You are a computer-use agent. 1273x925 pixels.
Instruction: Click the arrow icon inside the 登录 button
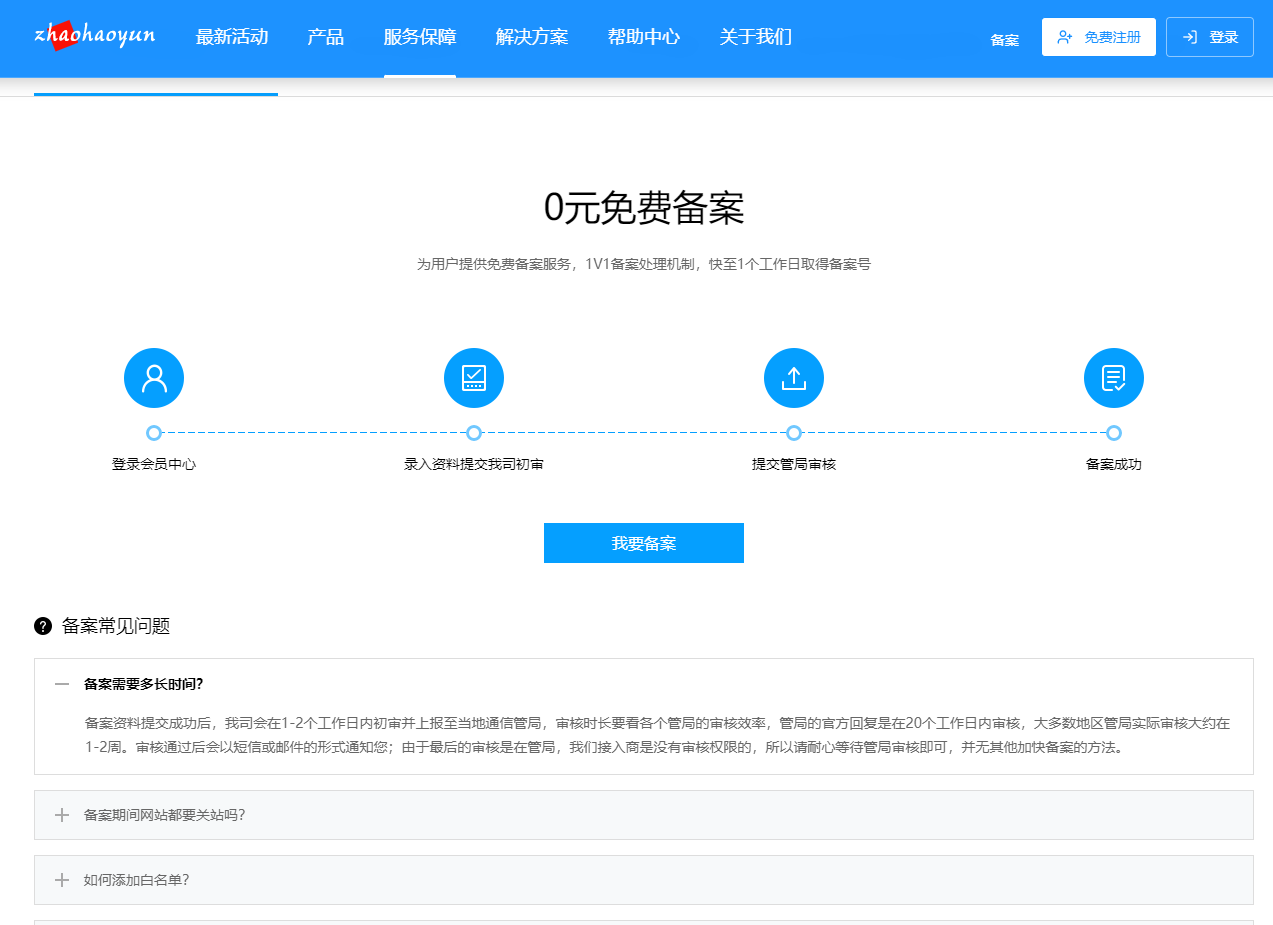pyautogui.click(x=1190, y=36)
